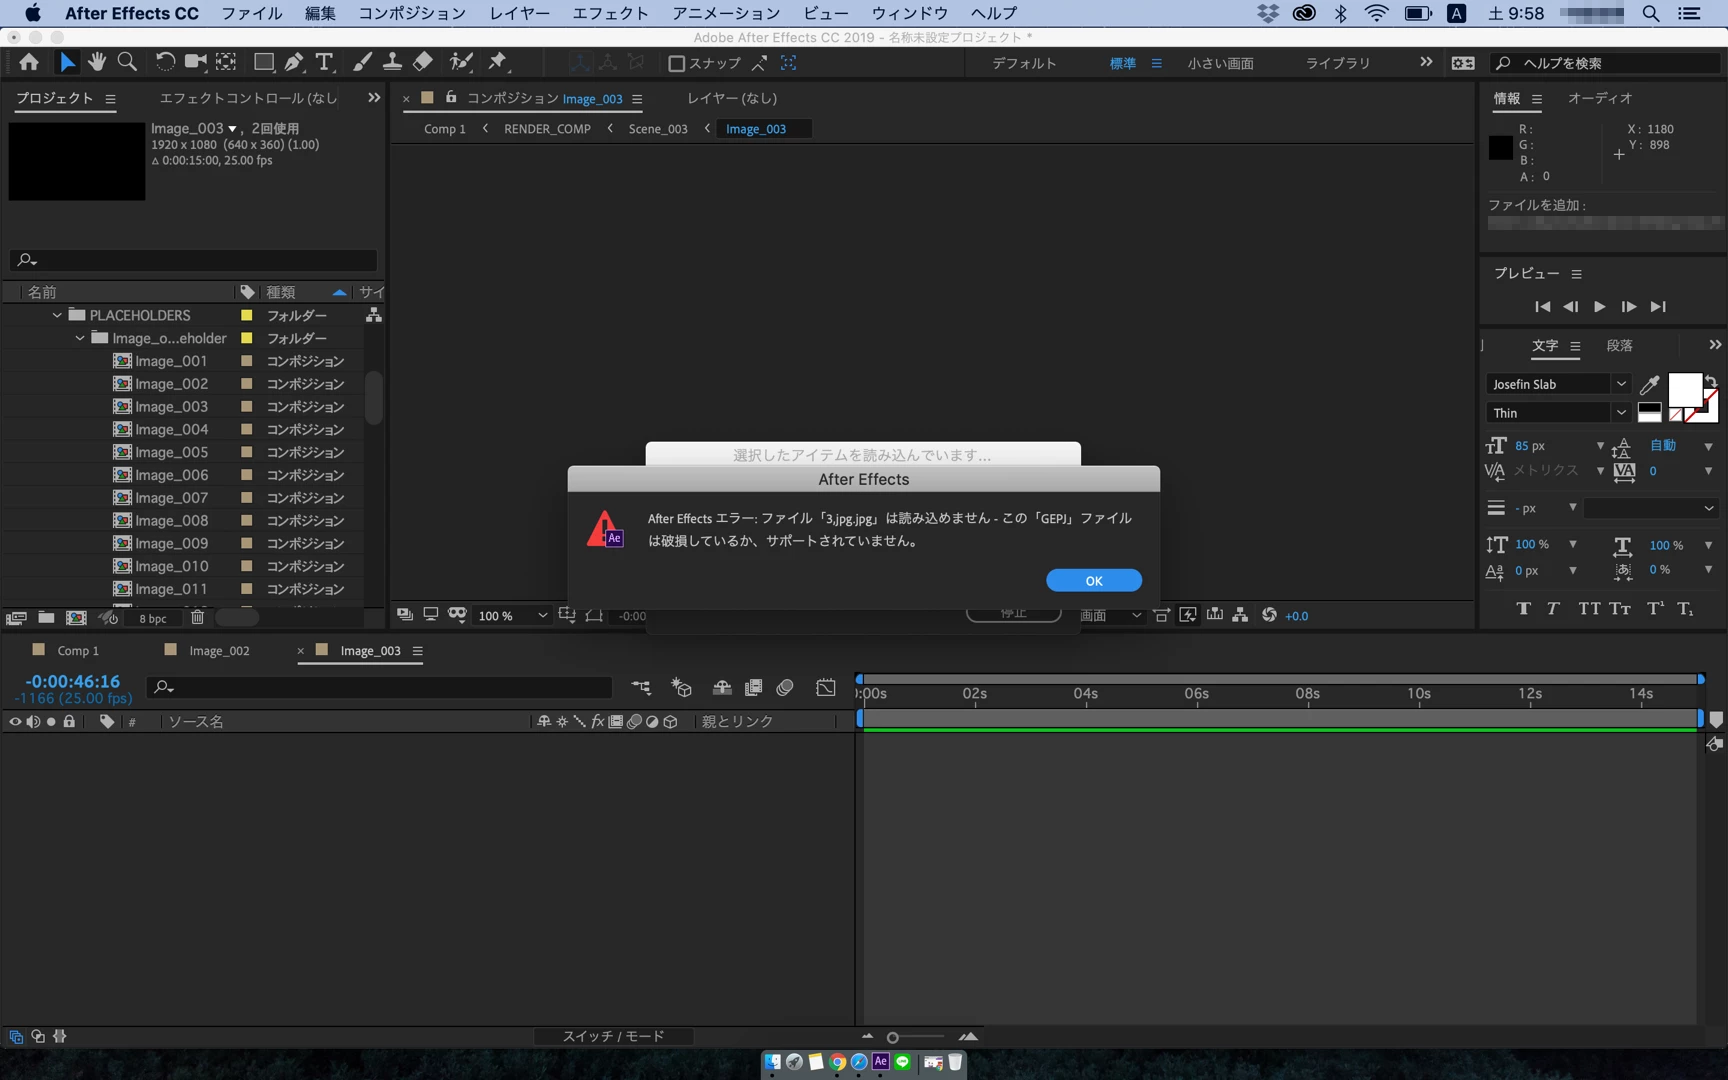
Task: Jump to first frame in Preview panel
Action: click(1542, 307)
